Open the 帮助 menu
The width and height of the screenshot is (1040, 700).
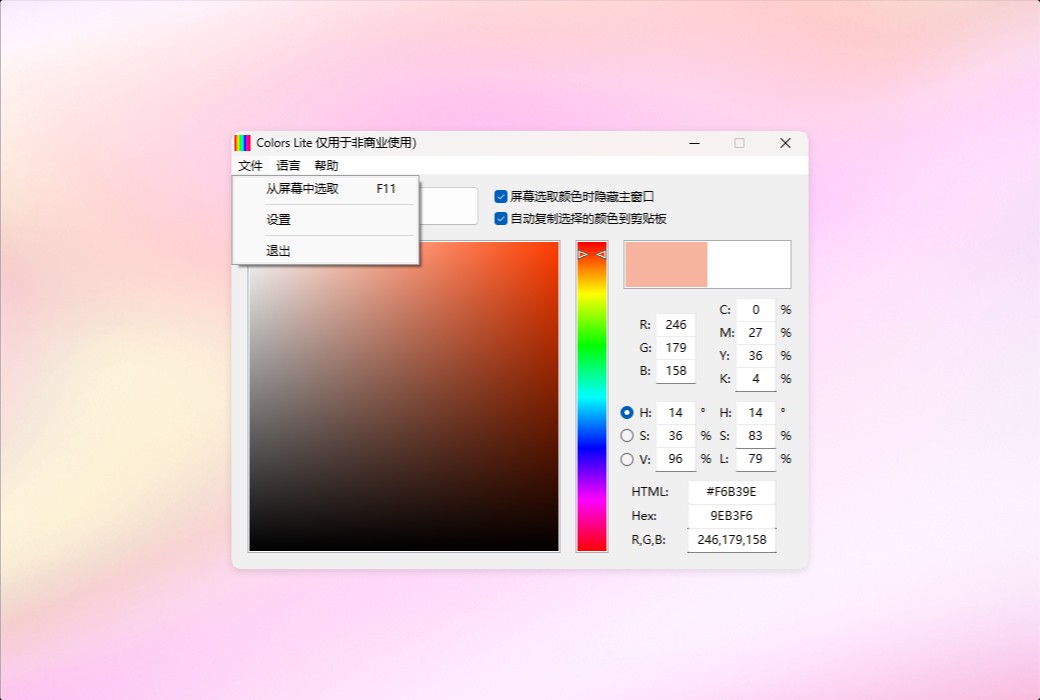tap(327, 165)
